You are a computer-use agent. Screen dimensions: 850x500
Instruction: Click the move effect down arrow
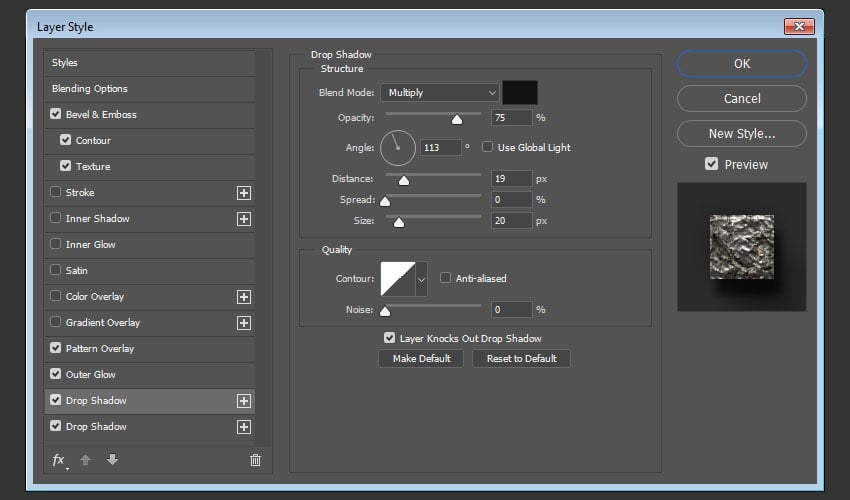coord(112,460)
